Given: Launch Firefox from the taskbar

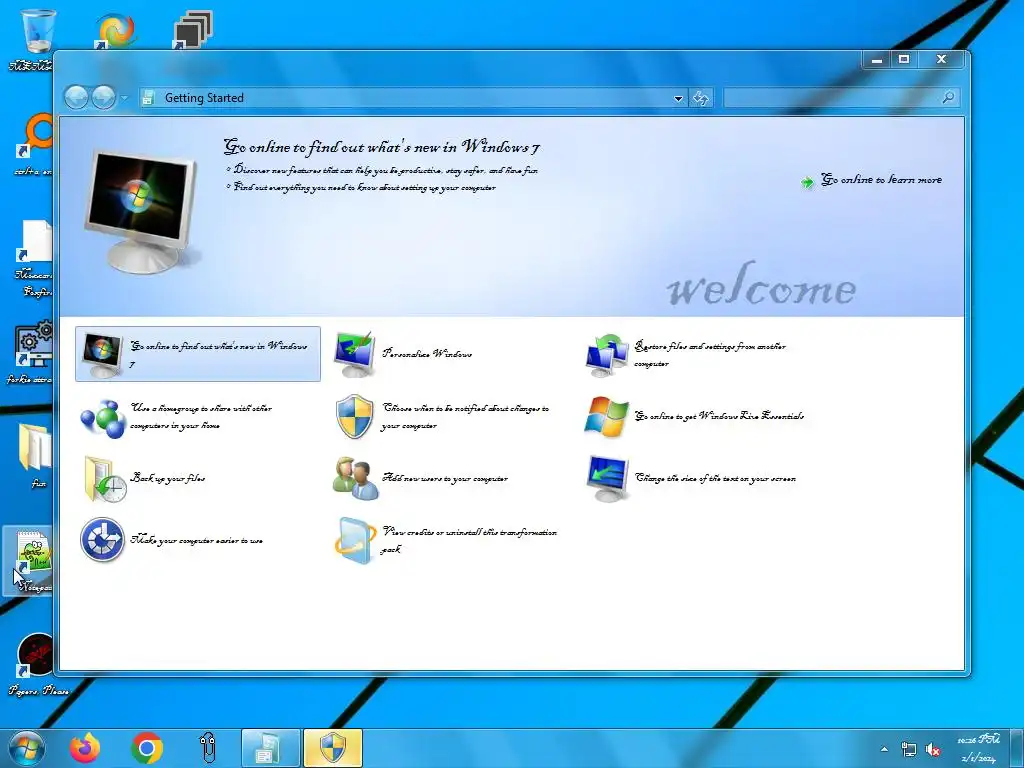Looking at the screenshot, I should coord(85,748).
